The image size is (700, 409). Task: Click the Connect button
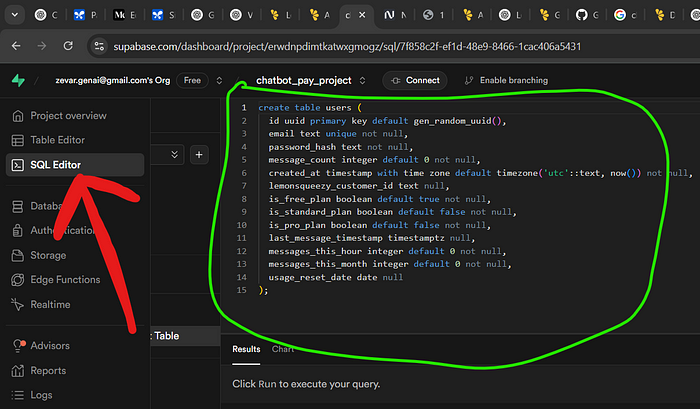point(415,80)
